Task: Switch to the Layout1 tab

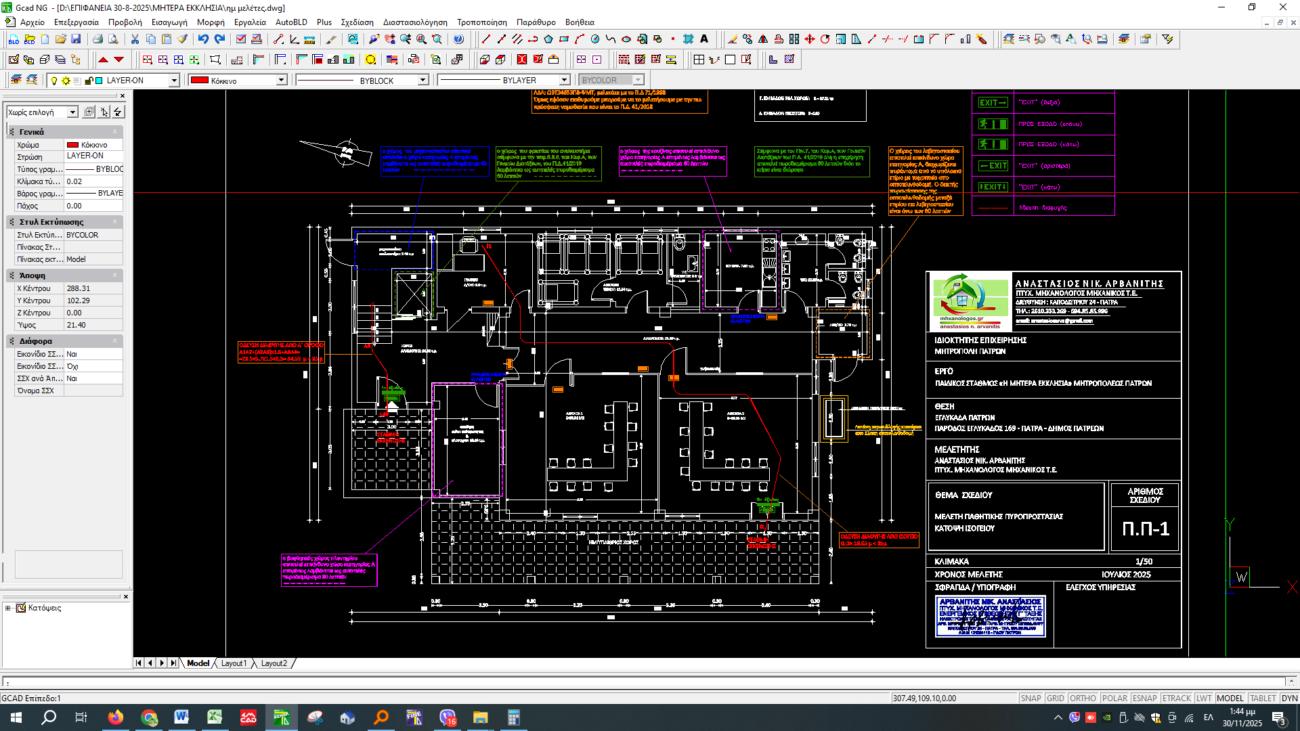Action: [233, 663]
